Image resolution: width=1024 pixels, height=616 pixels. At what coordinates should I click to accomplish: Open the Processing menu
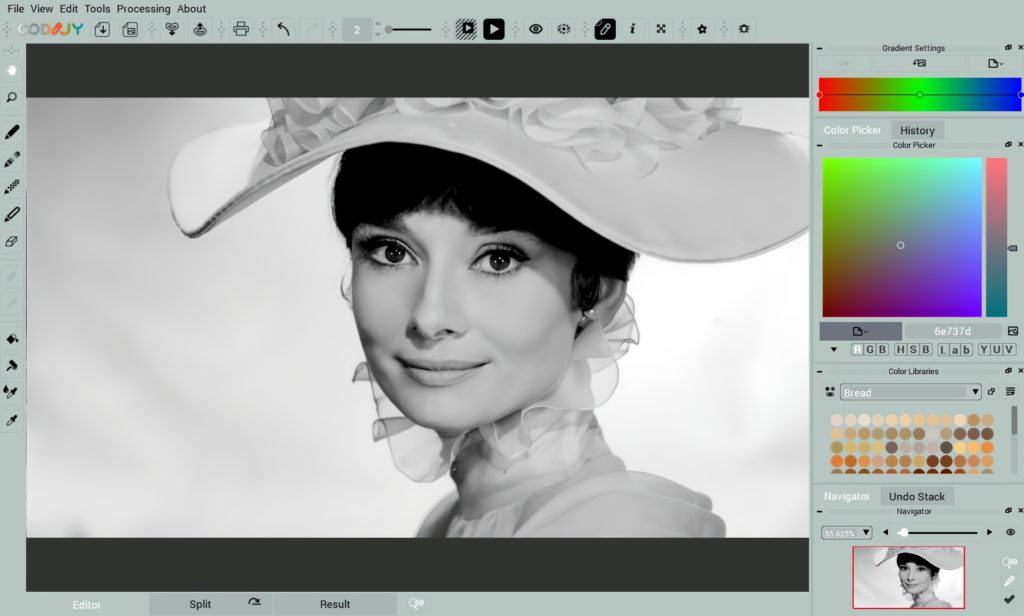click(x=144, y=8)
